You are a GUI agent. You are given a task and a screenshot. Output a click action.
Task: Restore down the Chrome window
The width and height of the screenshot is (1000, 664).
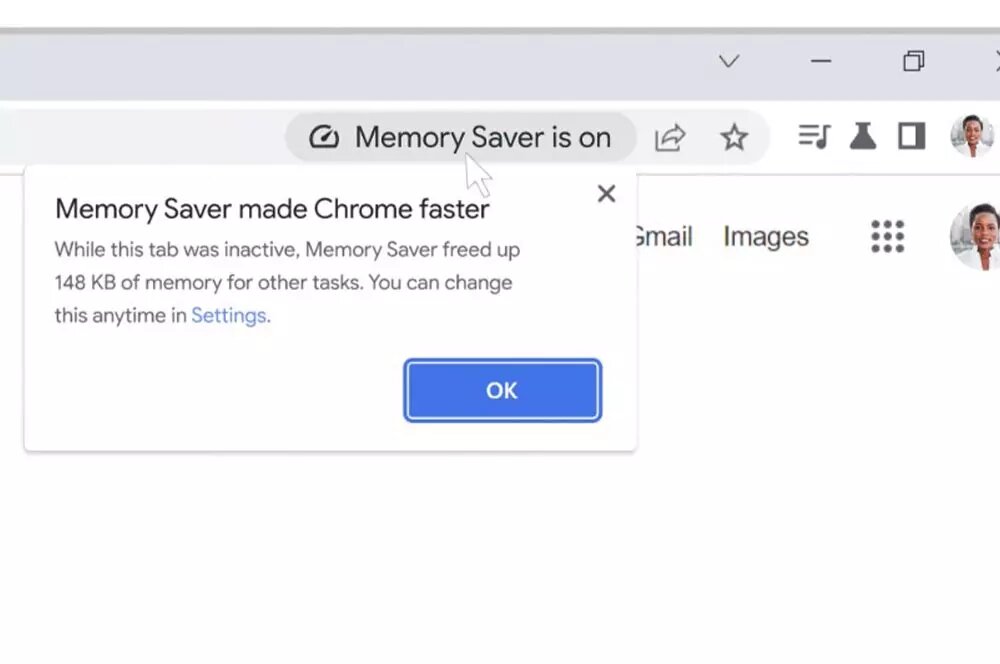tap(913, 62)
